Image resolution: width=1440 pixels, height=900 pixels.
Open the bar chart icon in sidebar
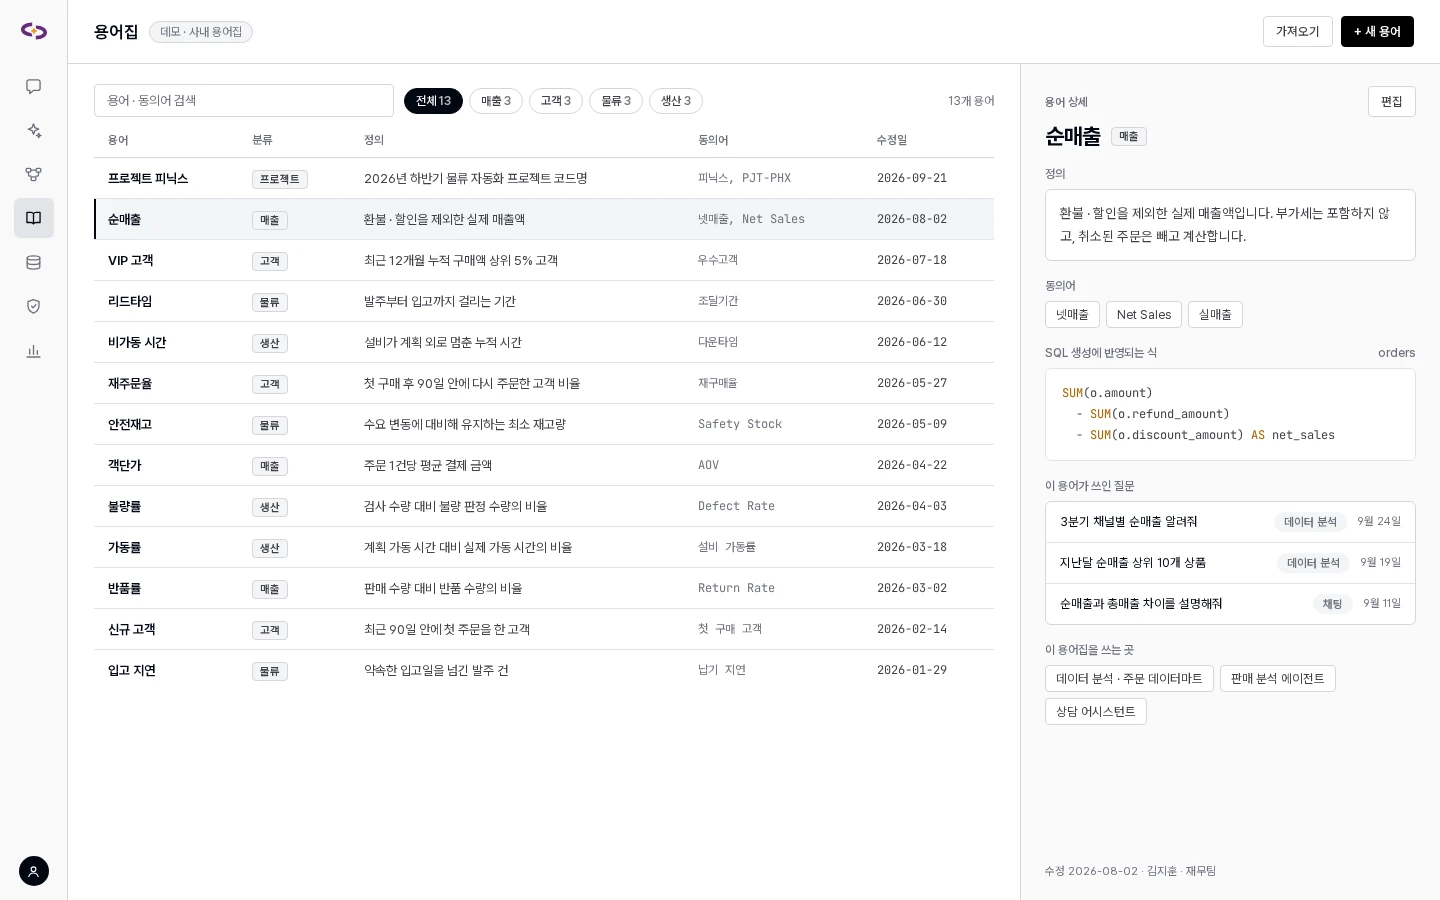click(34, 351)
